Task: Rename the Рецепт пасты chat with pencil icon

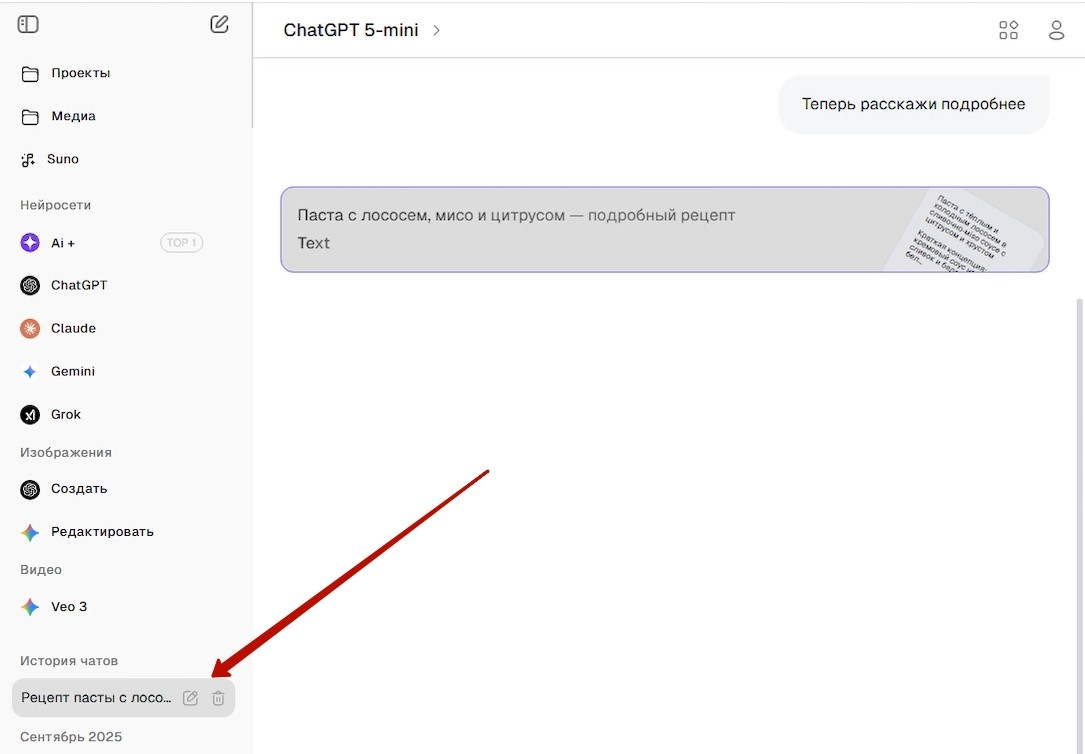Action: pyautogui.click(x=190, y=698)
